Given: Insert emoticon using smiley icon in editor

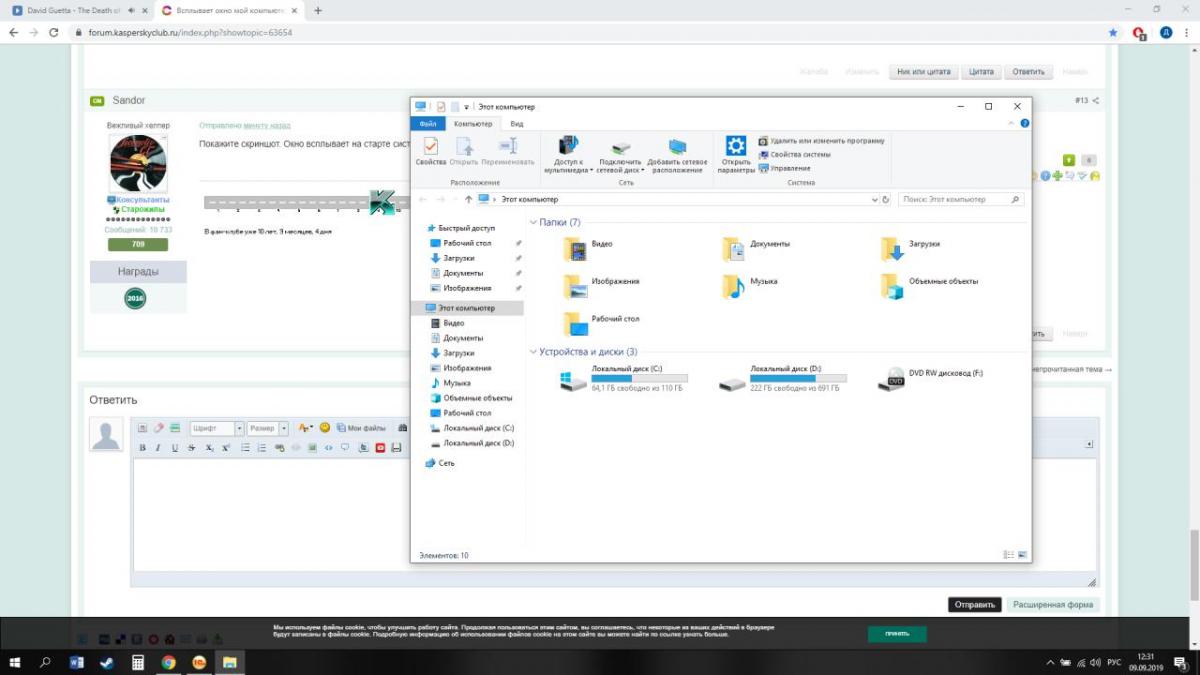Looking at the screenshot, I should click(x=325, y=428).
